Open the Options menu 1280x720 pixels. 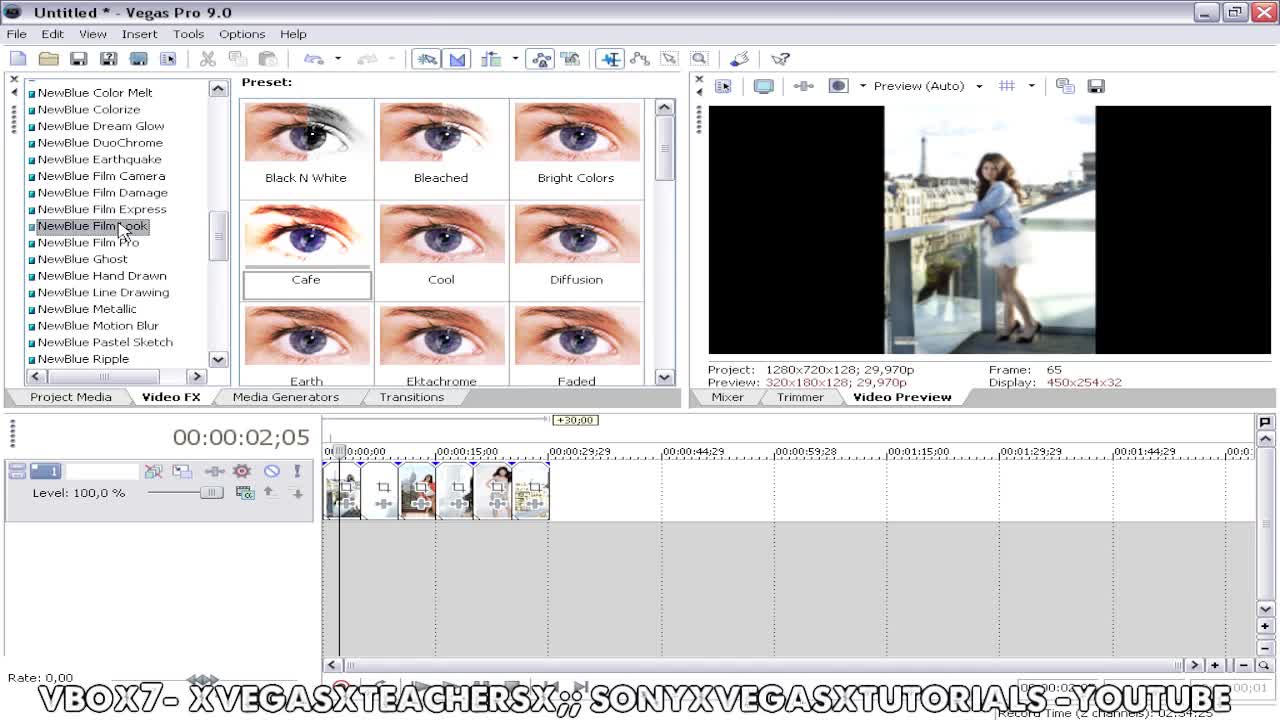tap(242, 34)
